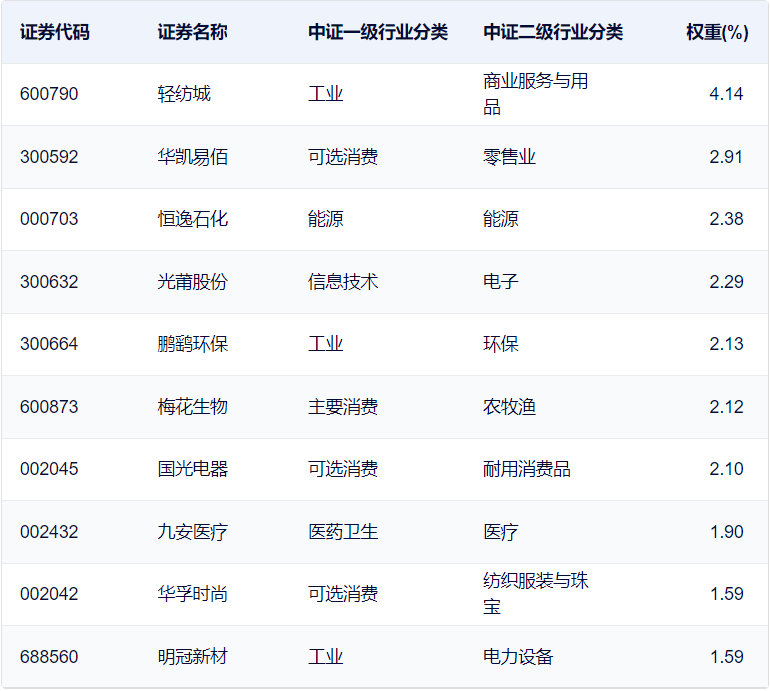
Task: Open the 恒逸石化 entry
Action: (193, 219)
